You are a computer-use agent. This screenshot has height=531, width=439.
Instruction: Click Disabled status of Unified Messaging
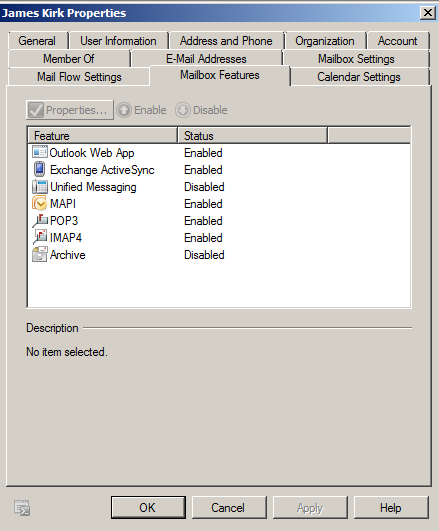point(204,187)
